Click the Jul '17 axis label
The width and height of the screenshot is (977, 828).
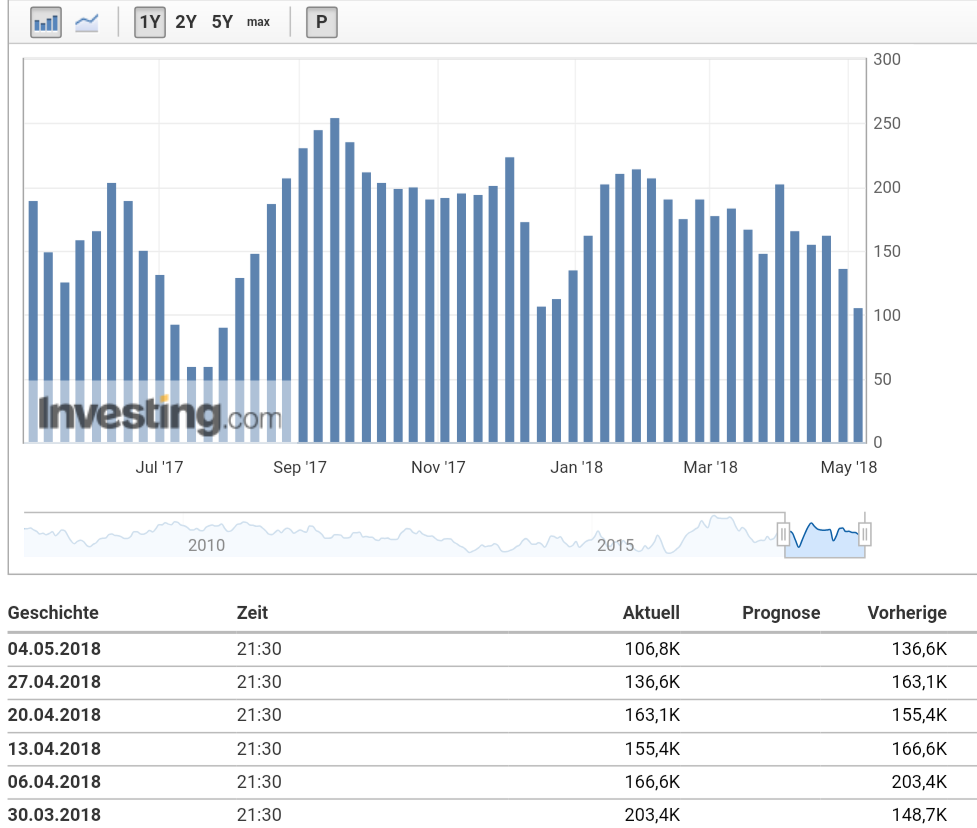point(160,467)
